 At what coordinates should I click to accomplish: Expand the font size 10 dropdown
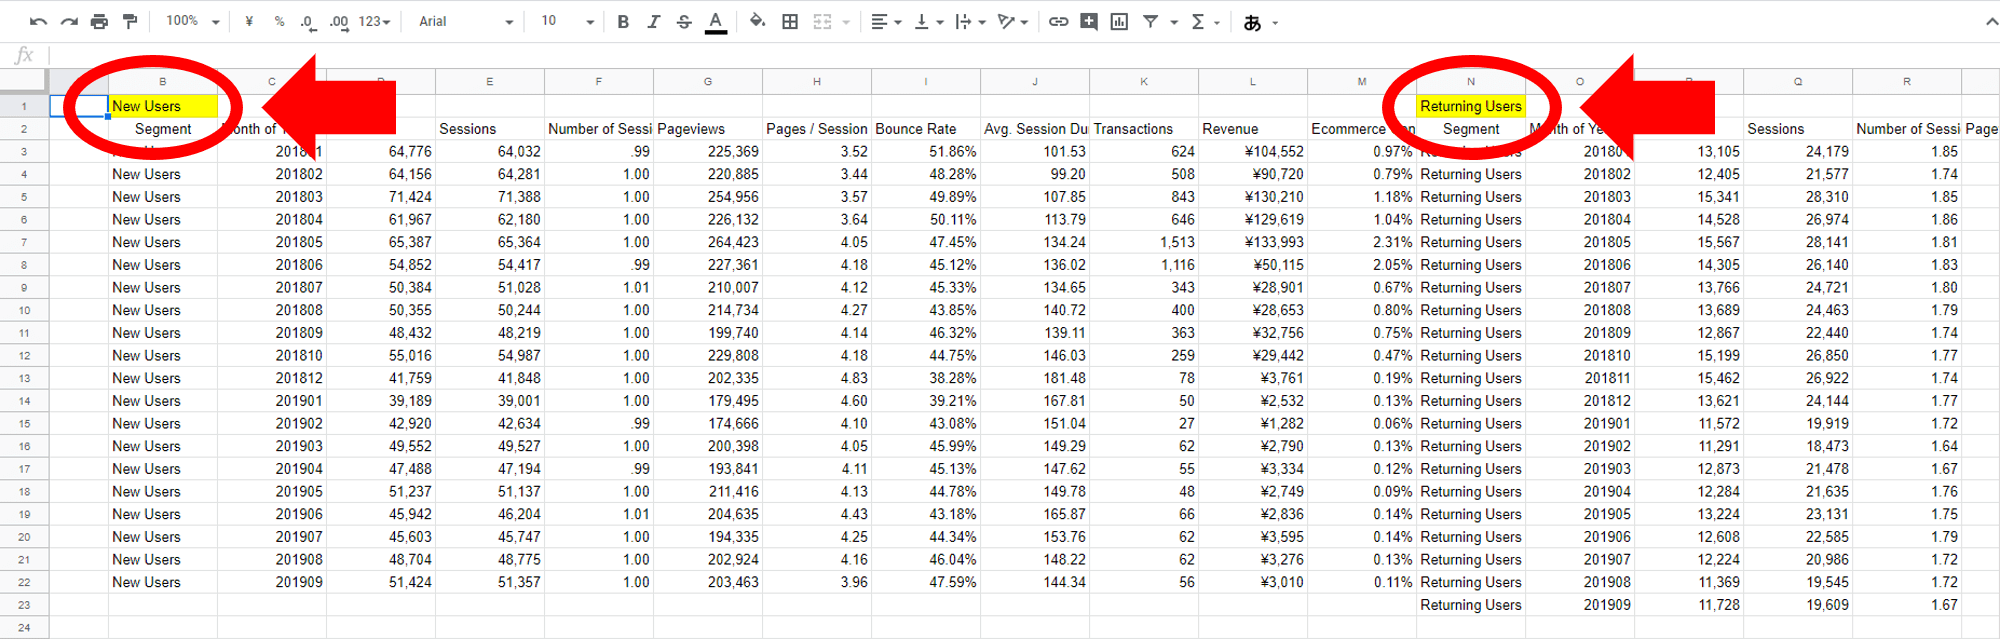pyautogui.click(x=567, y=21)
